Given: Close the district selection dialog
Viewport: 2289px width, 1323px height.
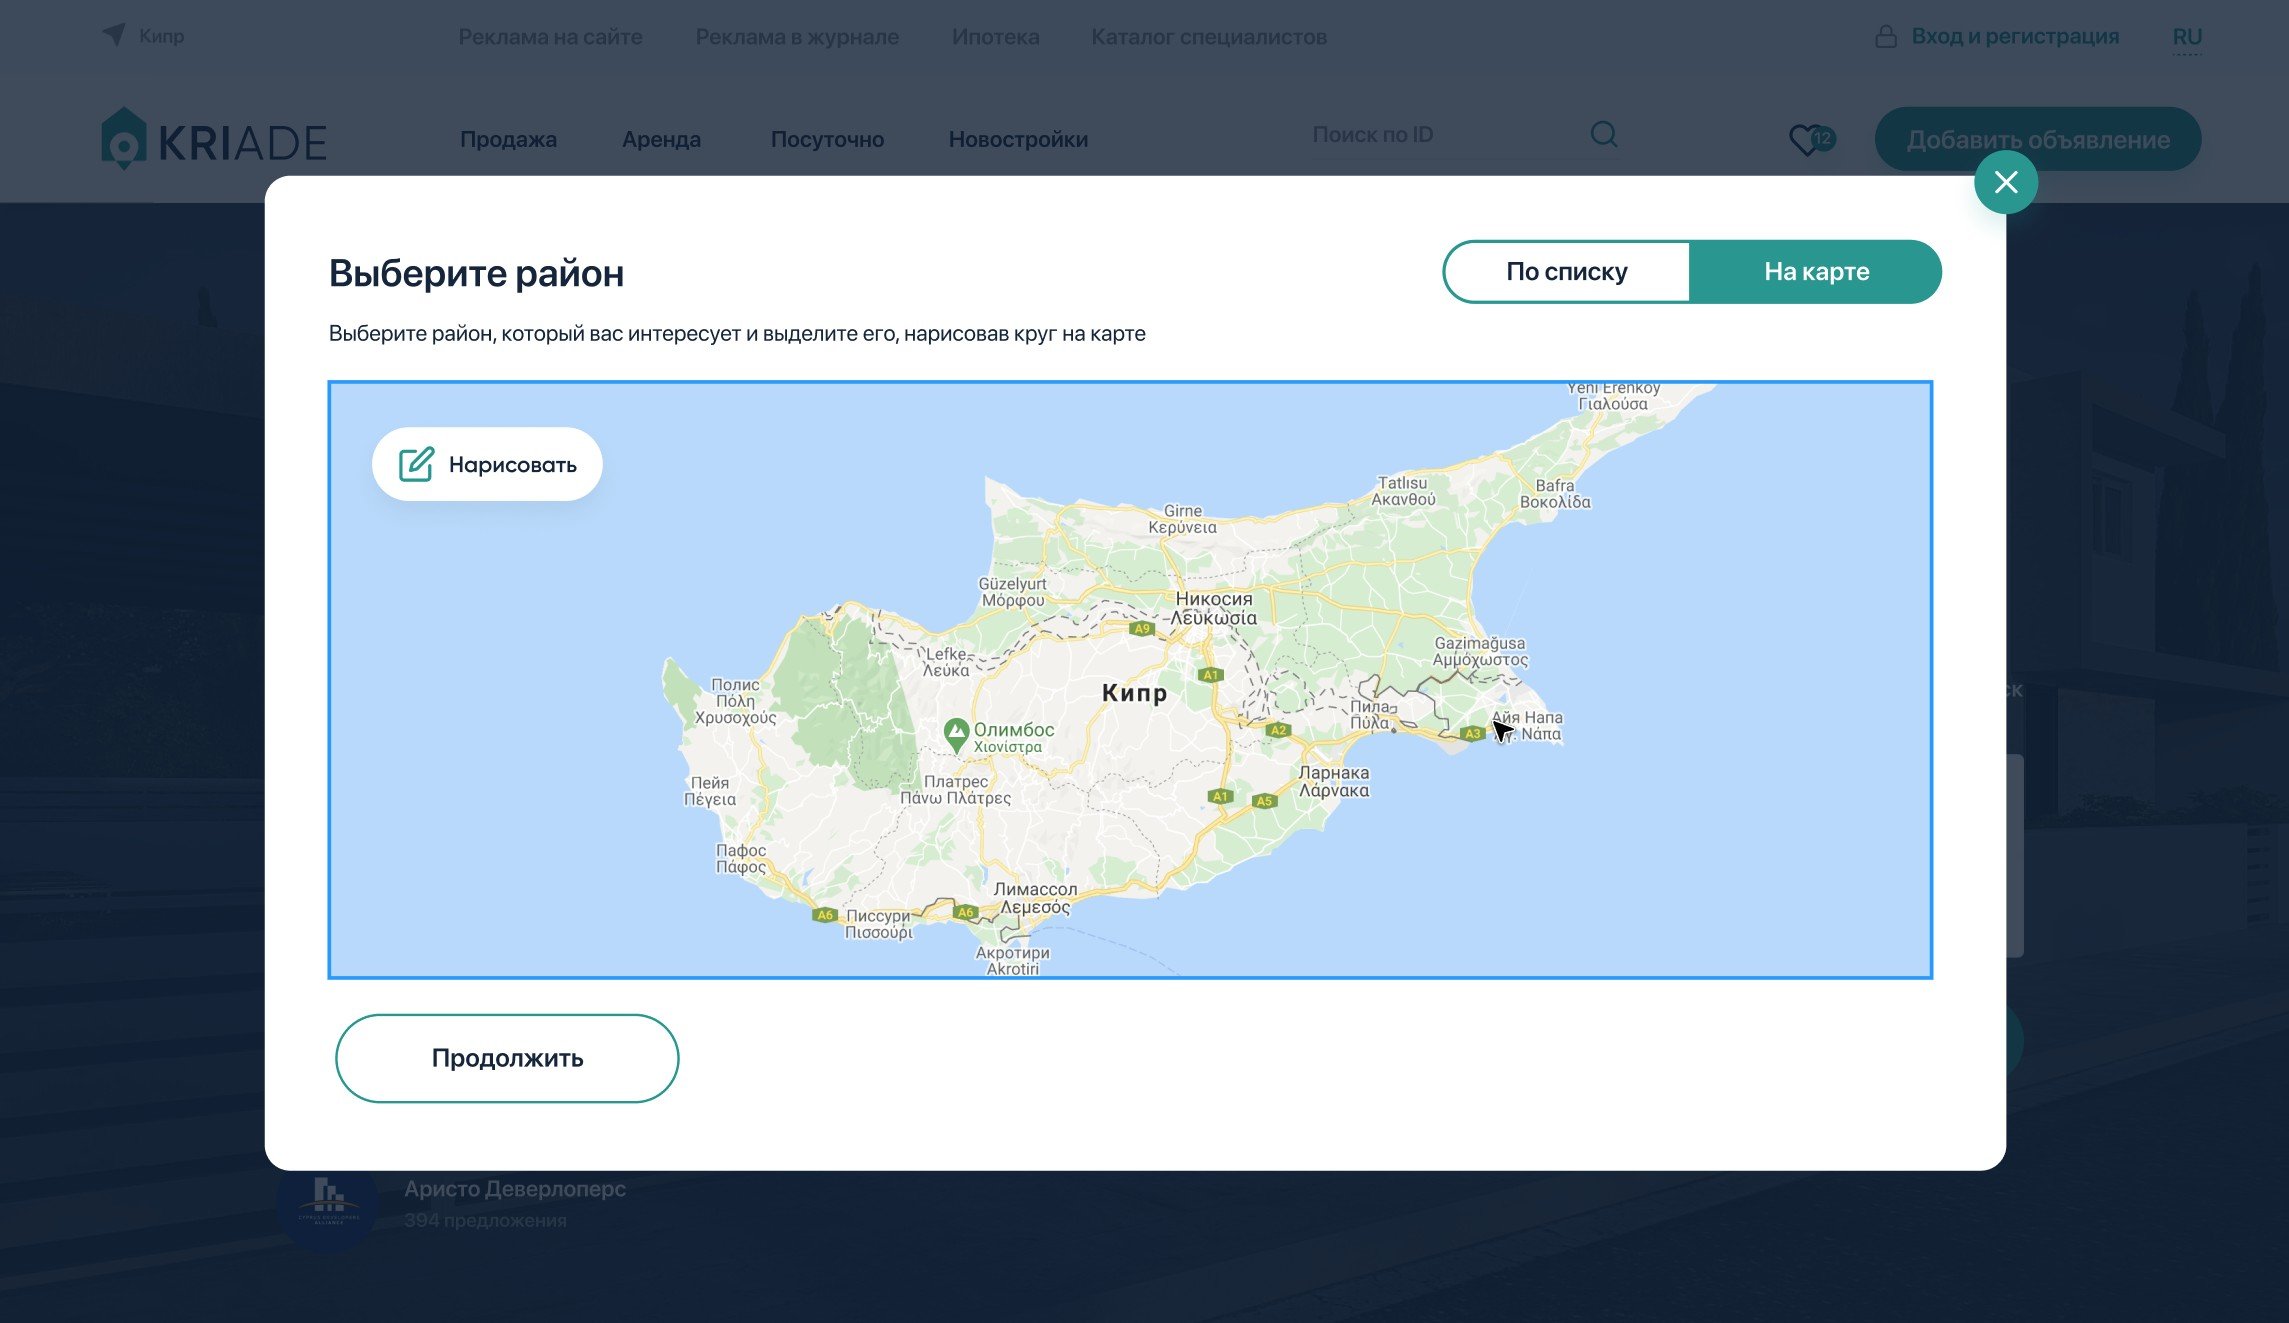Looking at the screenshot, I should [2005, 182].
